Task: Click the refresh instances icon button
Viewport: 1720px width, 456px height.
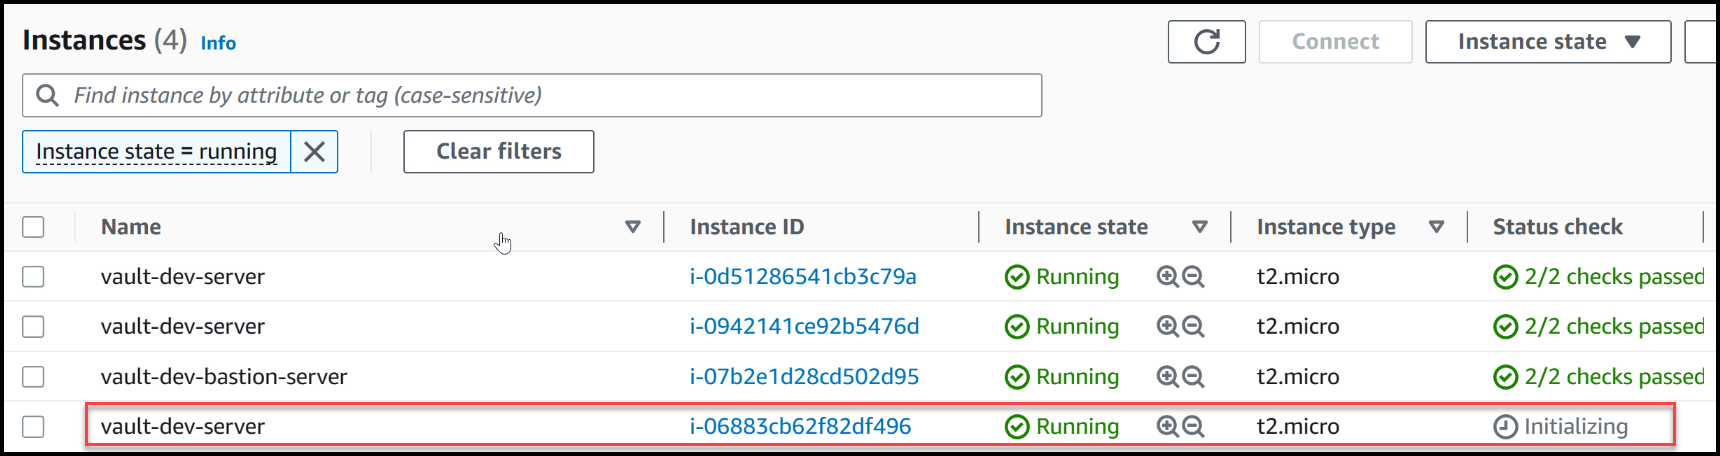Action: pyautogui.click(x=1206, y=42)
